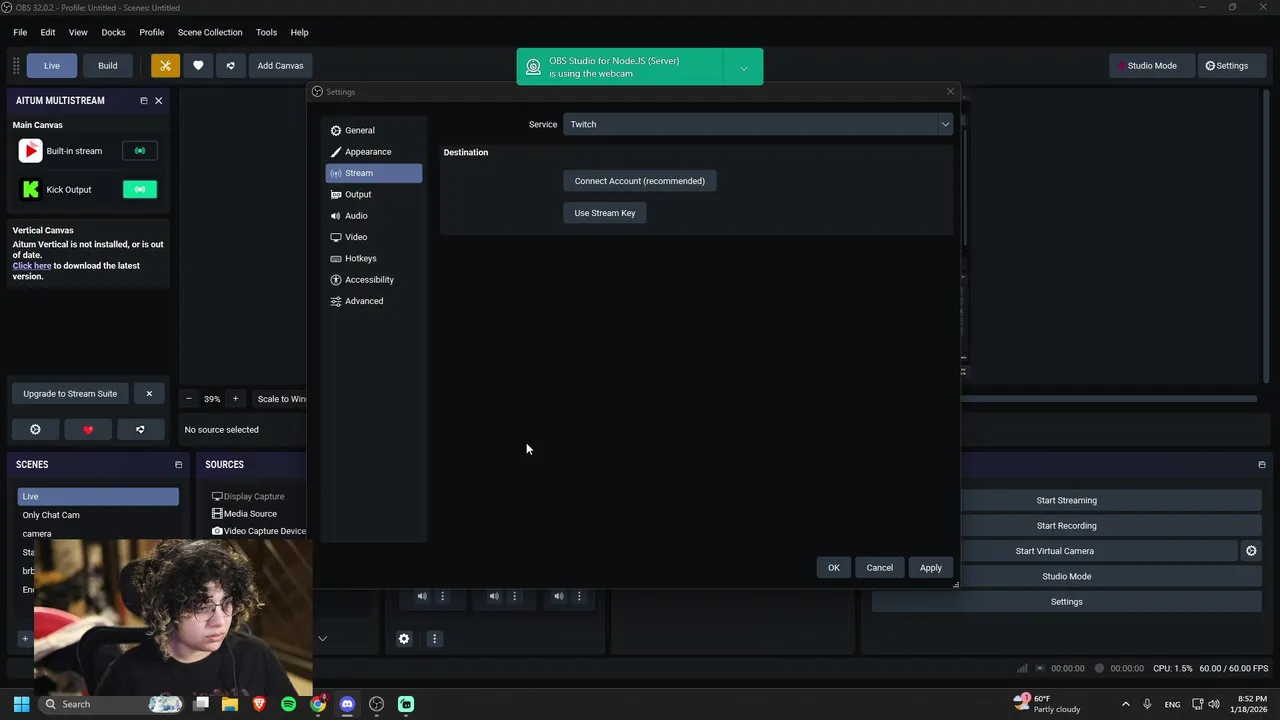Click Use Stream Key

(605, 213)
